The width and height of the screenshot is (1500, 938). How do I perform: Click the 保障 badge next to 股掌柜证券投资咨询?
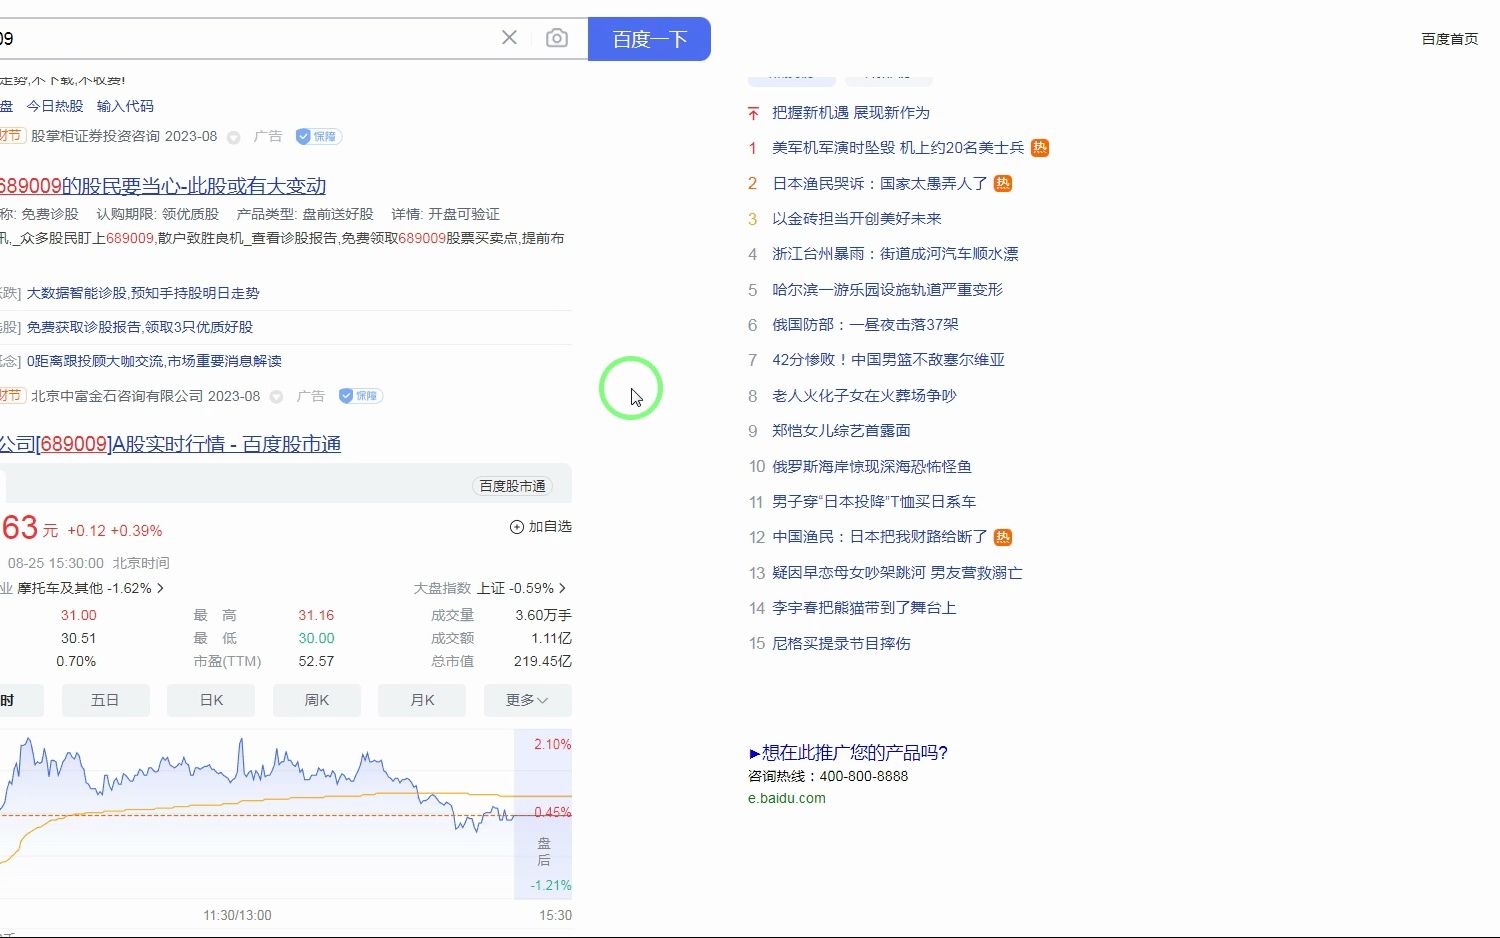tap(319, 136)
